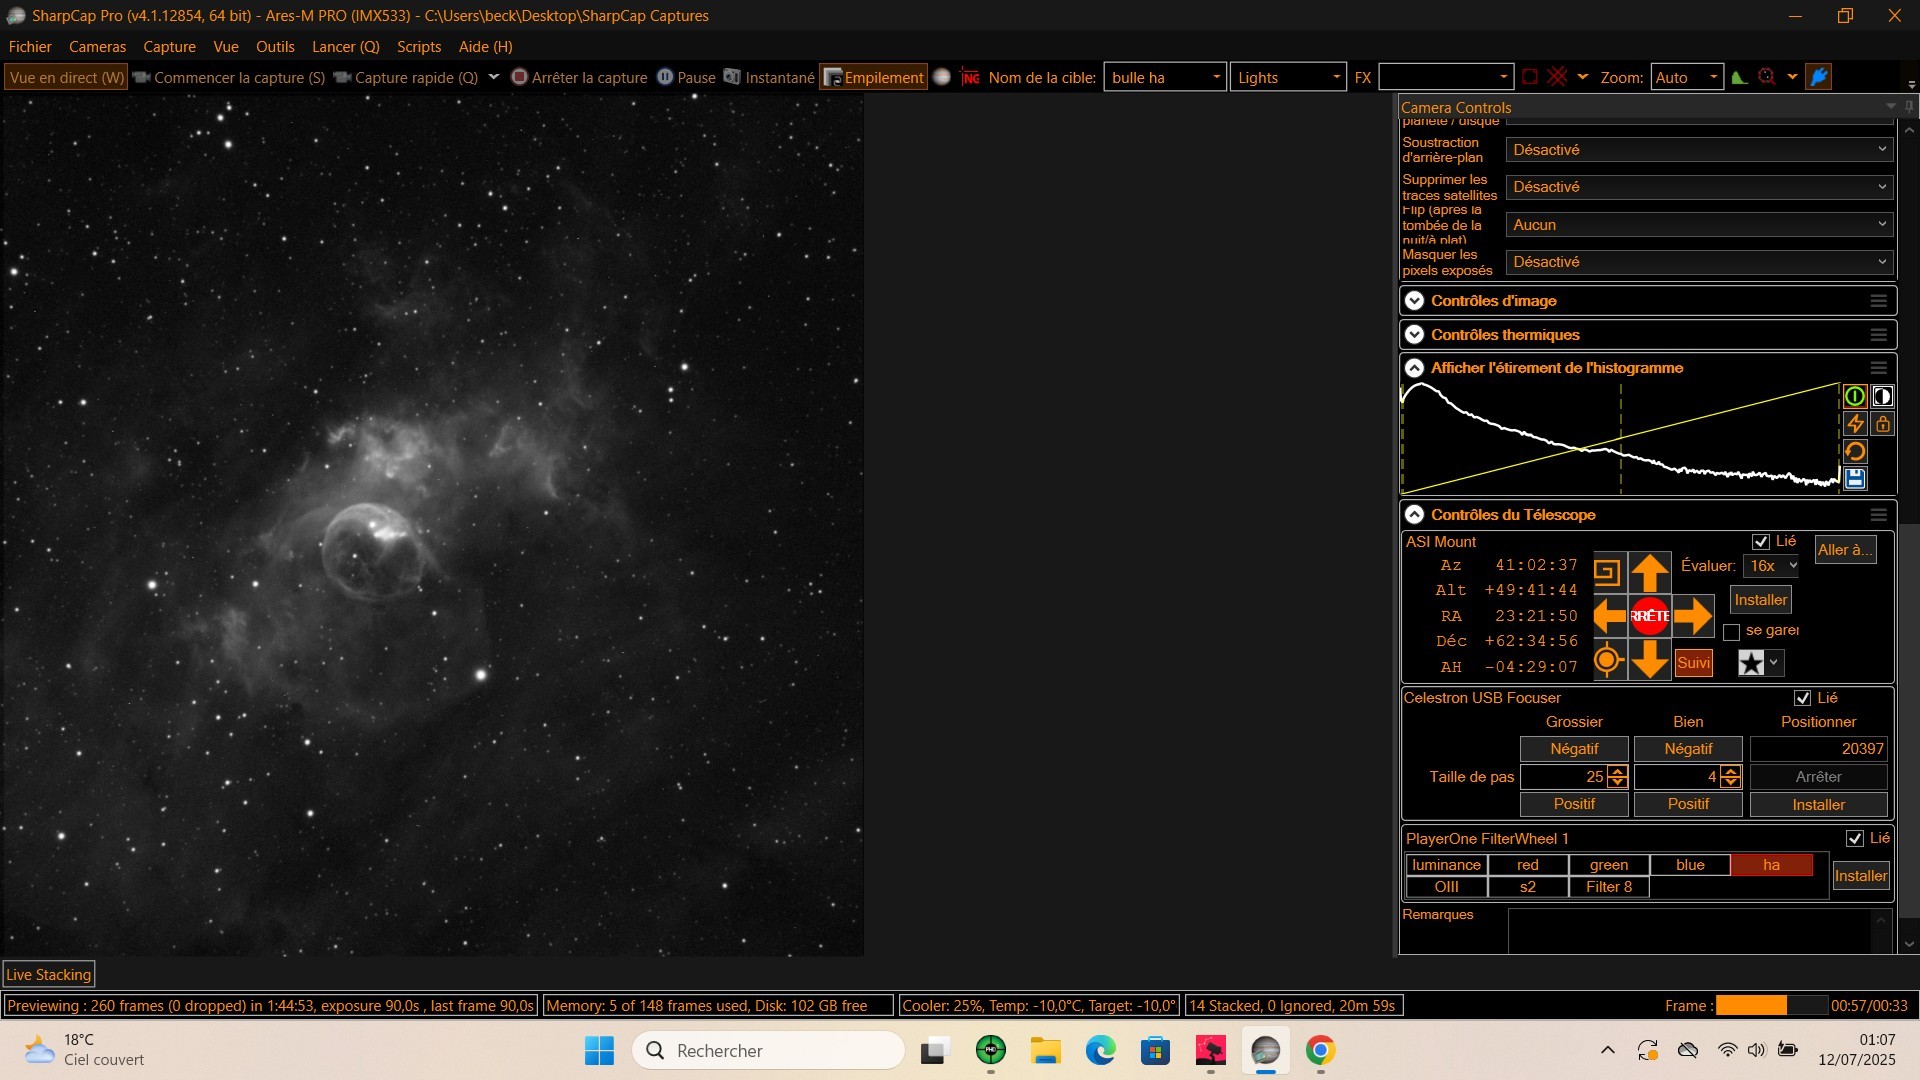This screenshot has width=1920, height=1080.
Task: Click Bien Positif focuser button
Action: (x=1688, y=804)
